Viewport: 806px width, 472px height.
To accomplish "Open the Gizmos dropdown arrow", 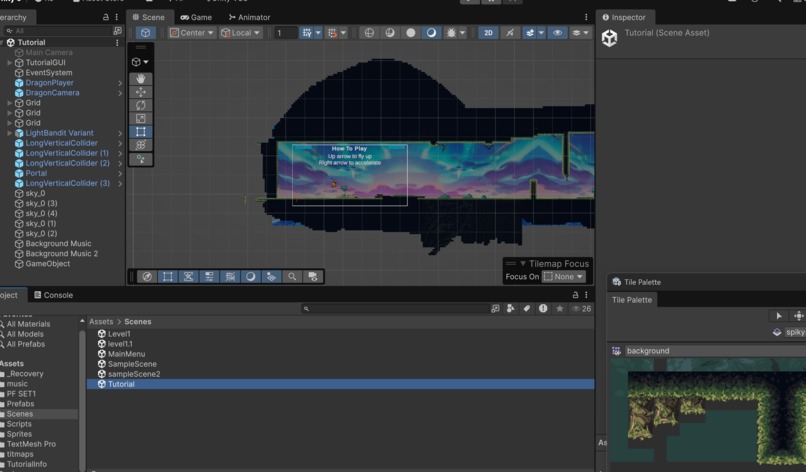I will [x=586, y=33].
